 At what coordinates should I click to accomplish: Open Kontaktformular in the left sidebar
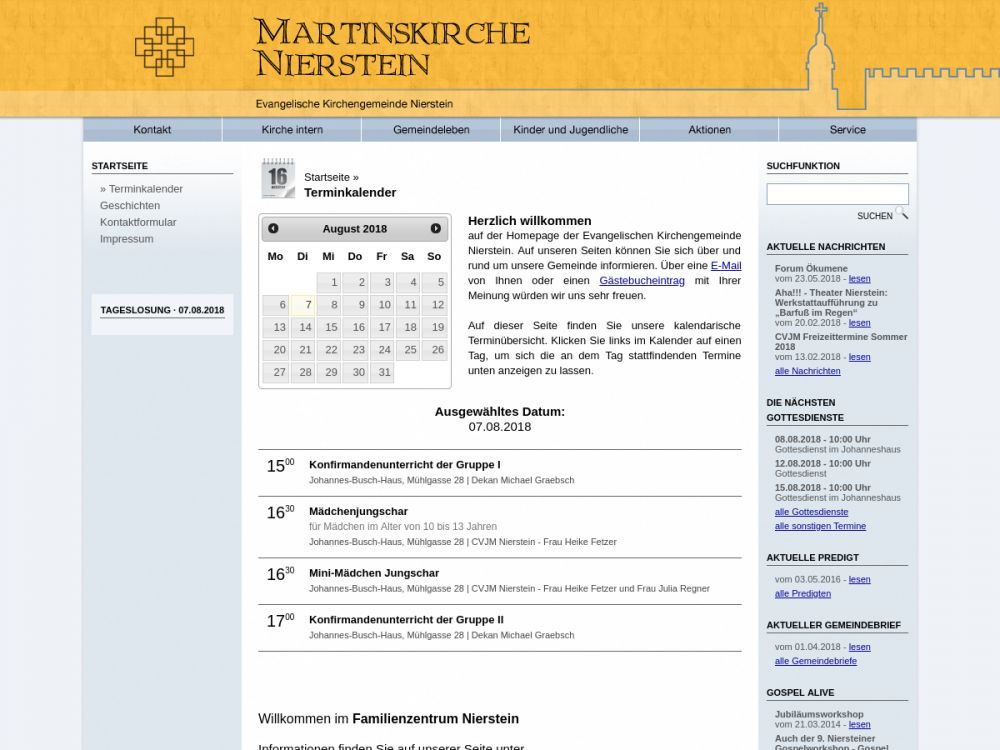[x=138, y=222]
